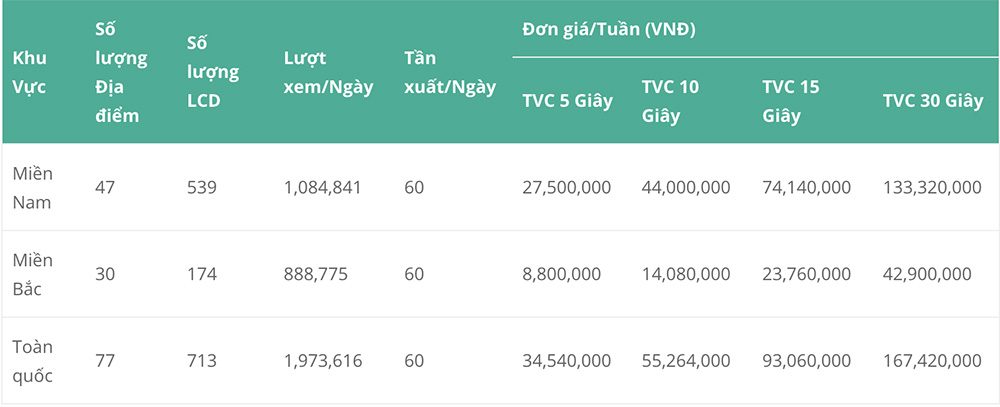1000x407 pixels.
Task: Click the Số lượng LCD header
Action: click(x=213, y=72)
